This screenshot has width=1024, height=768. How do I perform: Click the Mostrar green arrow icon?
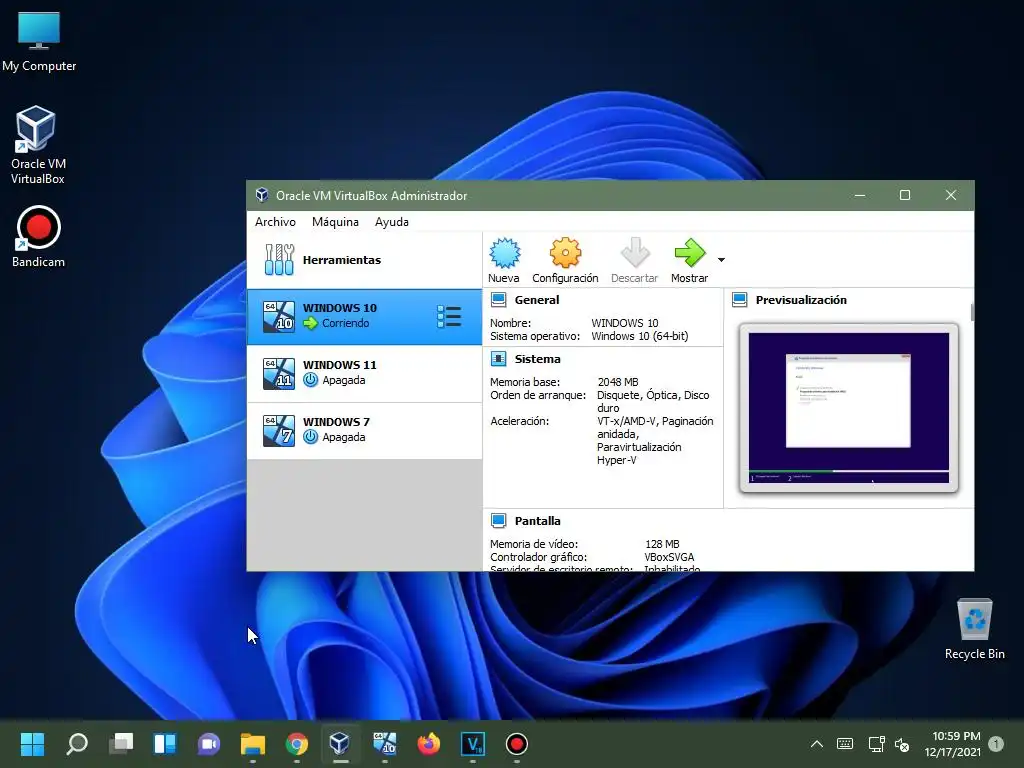pos(690,253)
